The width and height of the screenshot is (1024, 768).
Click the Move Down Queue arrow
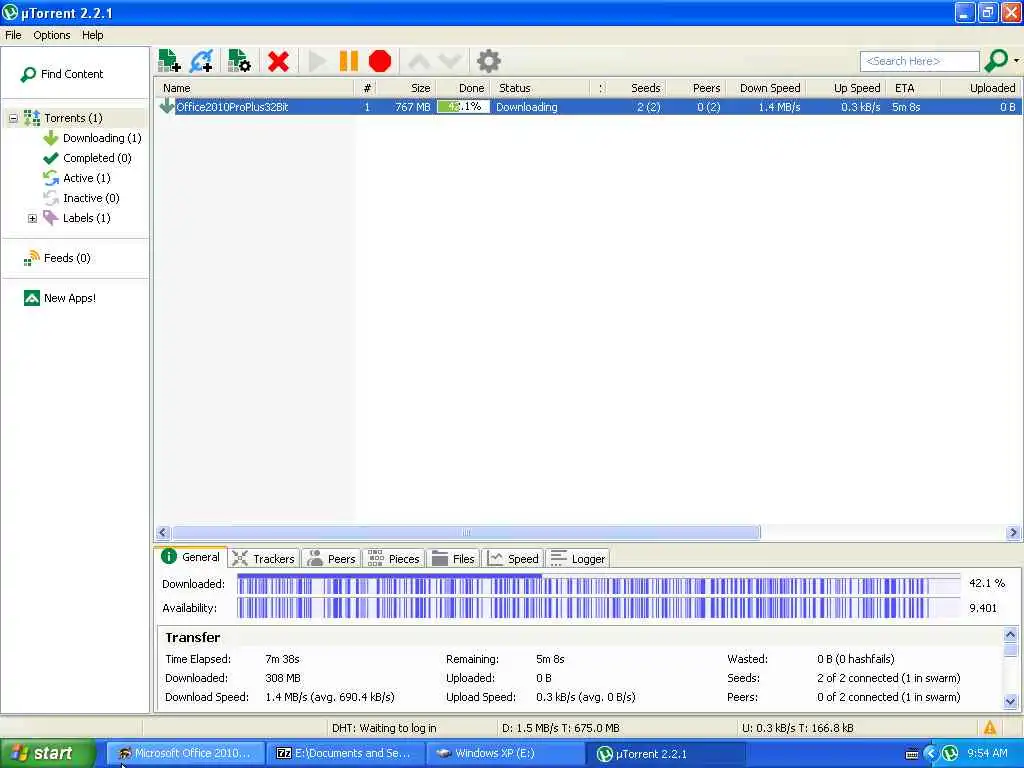point(449,61)
